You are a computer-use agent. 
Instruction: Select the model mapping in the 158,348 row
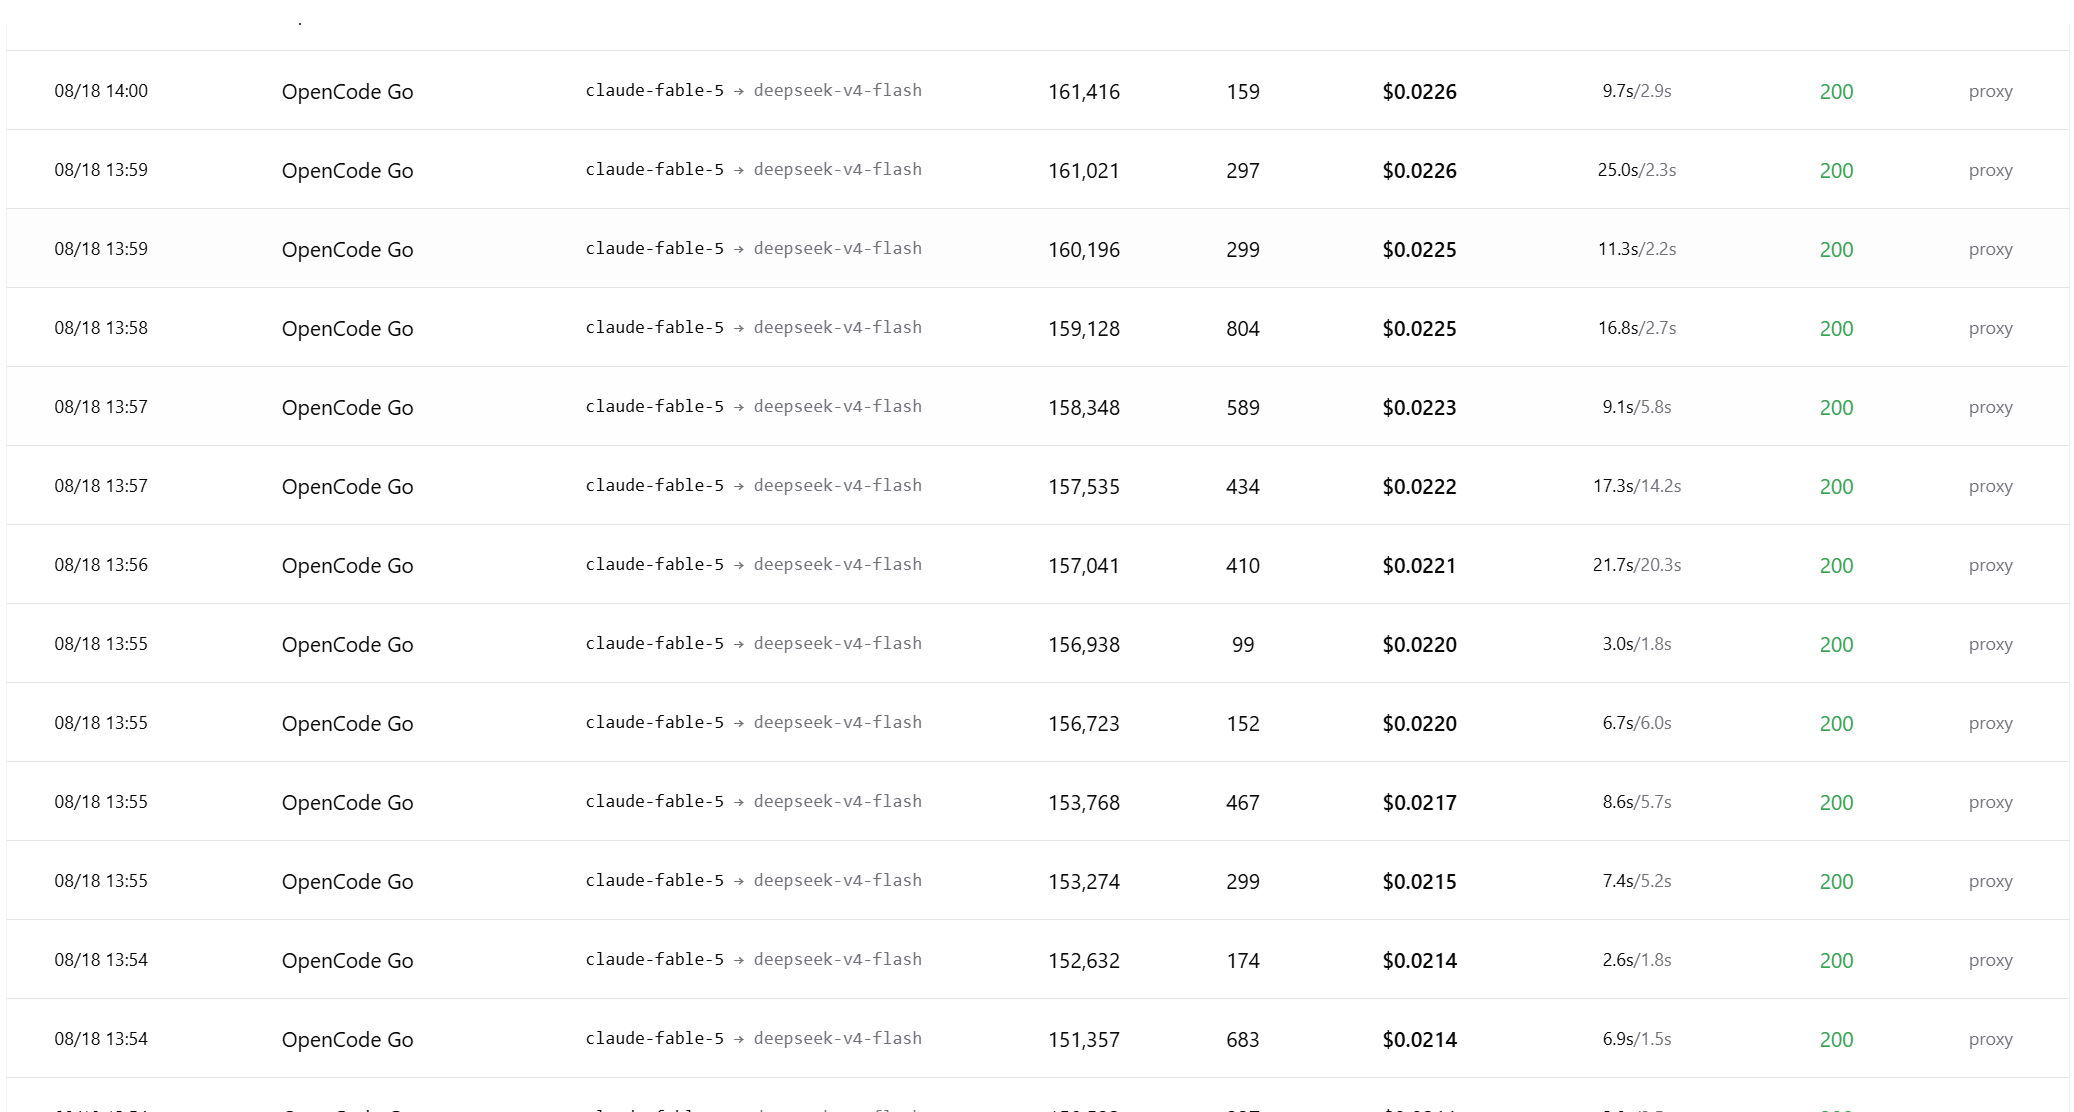(753, 407)
